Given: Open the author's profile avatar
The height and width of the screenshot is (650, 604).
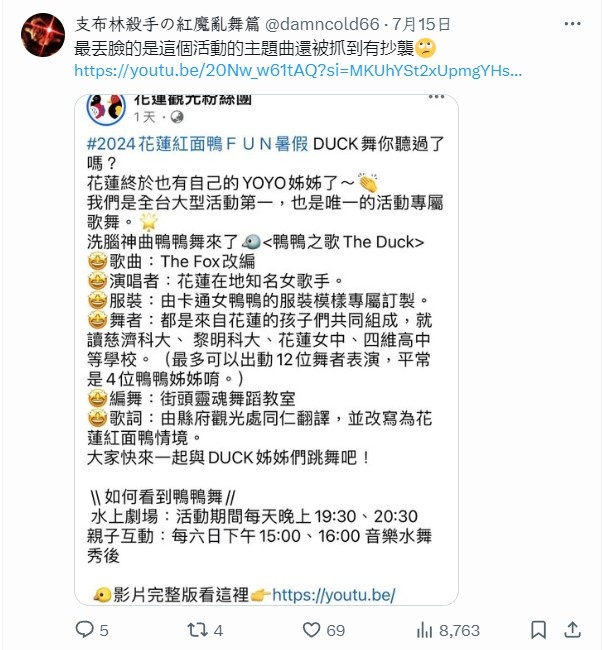Looking at the screenshot, I should pyautogui.click(x=43, y=35).
